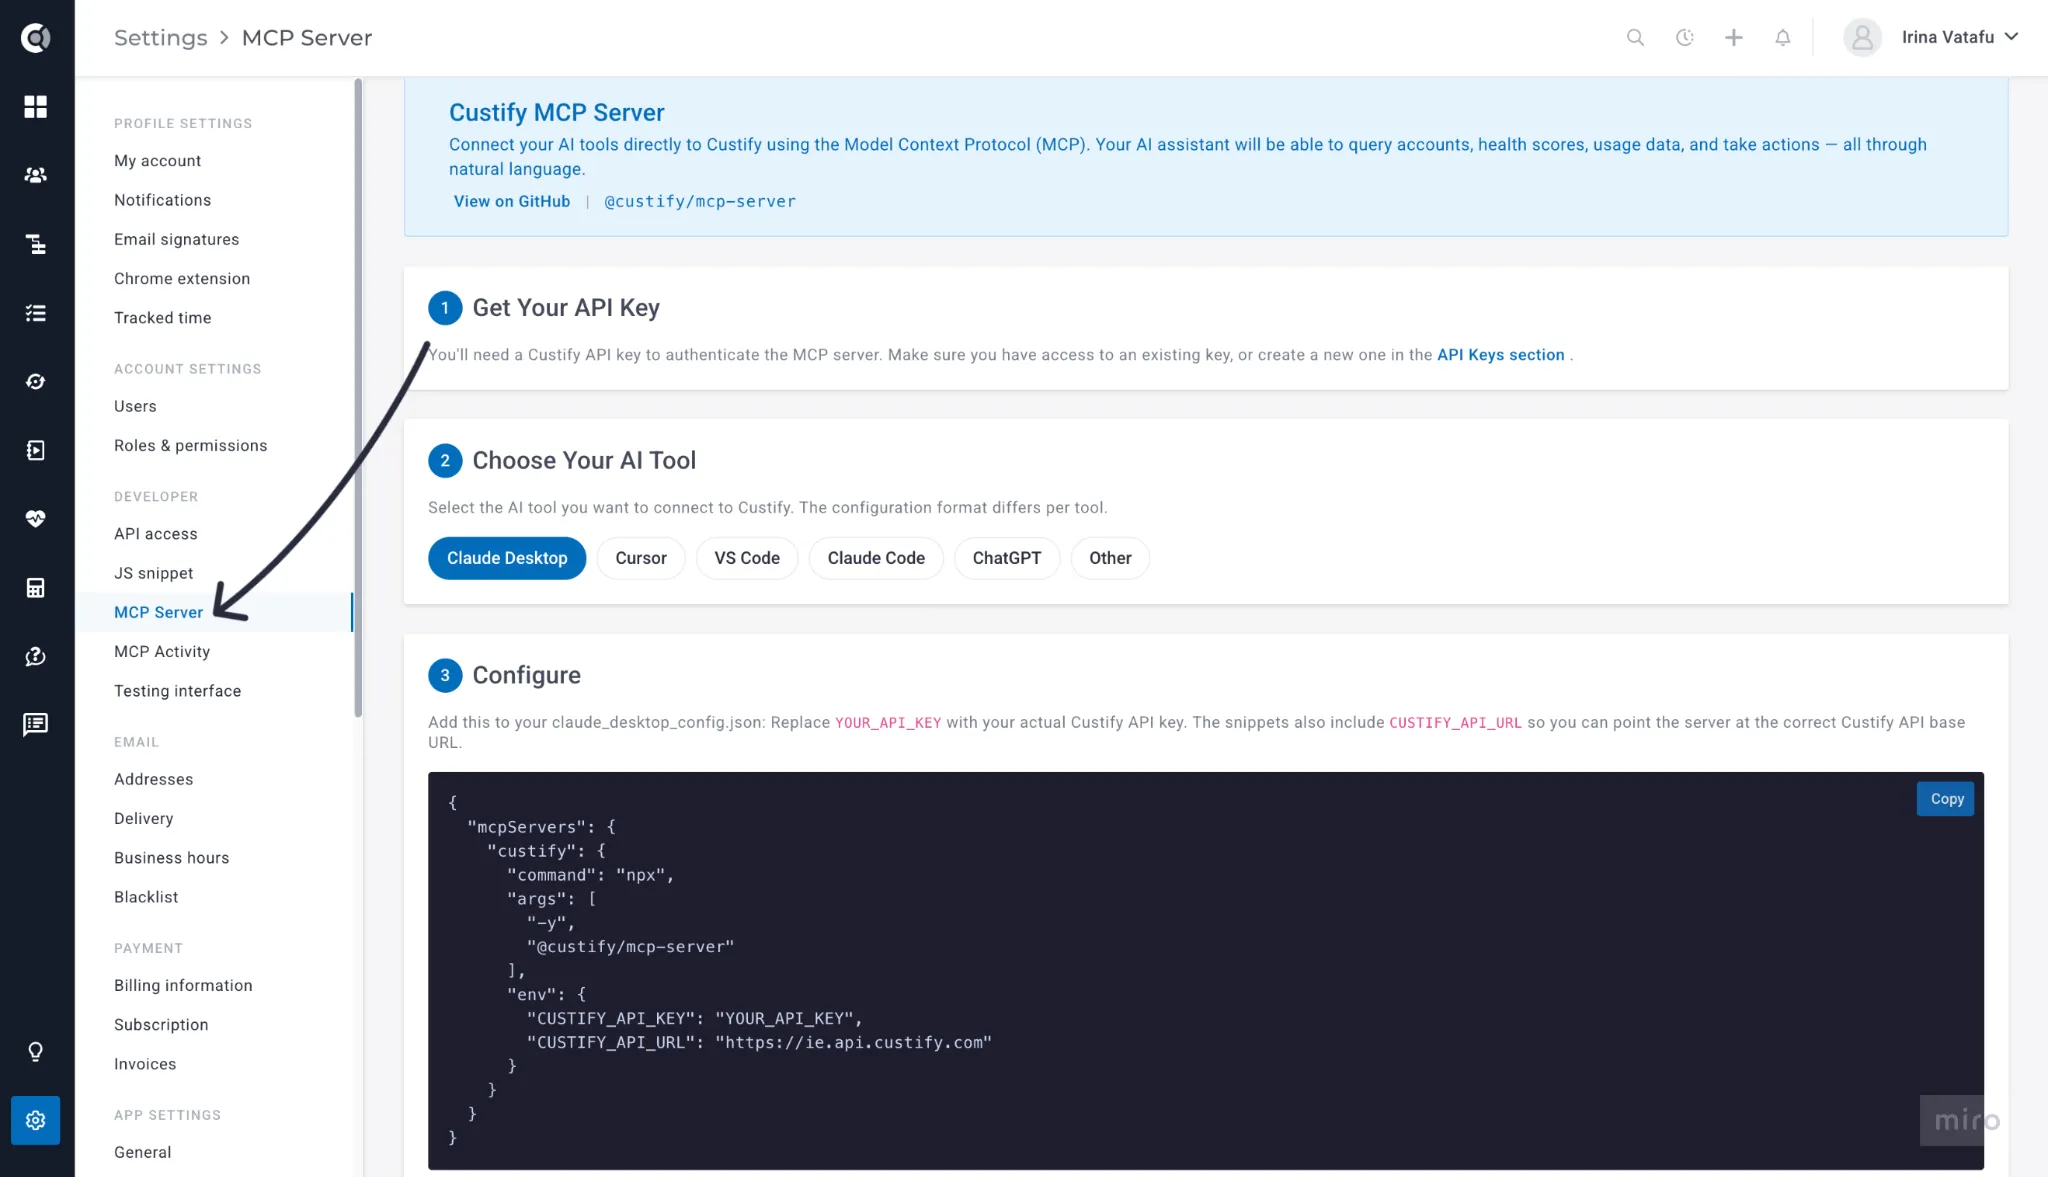Open the settings gear icon in sidebar
The image size is (2048, 1177).
[36, 1120]
